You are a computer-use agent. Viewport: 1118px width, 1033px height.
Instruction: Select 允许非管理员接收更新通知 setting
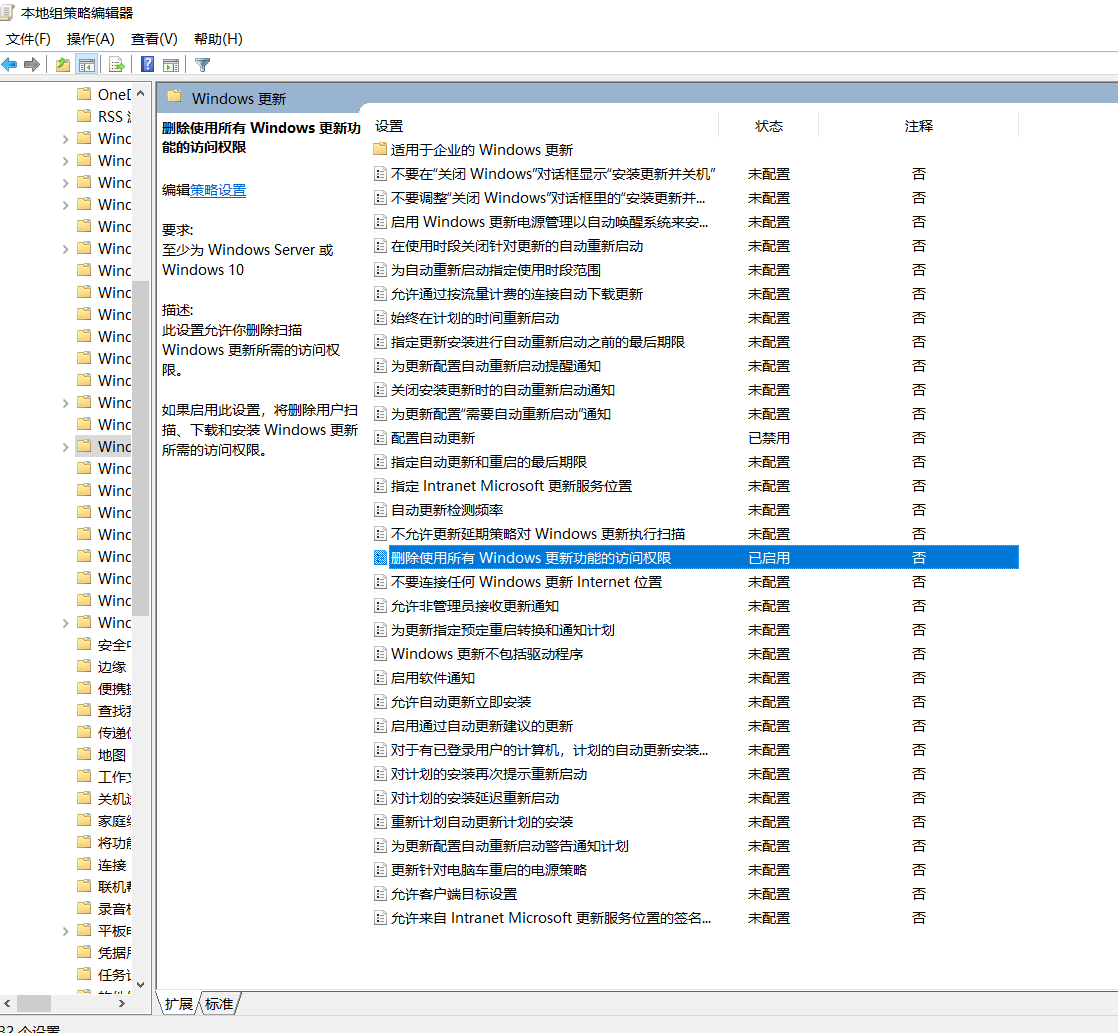(x=475, y=606)
